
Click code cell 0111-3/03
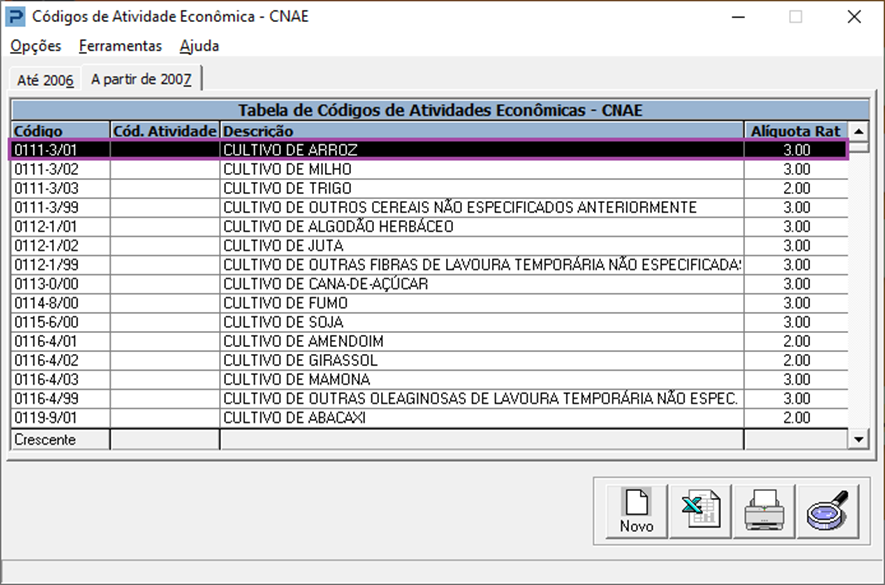[60, 188]
